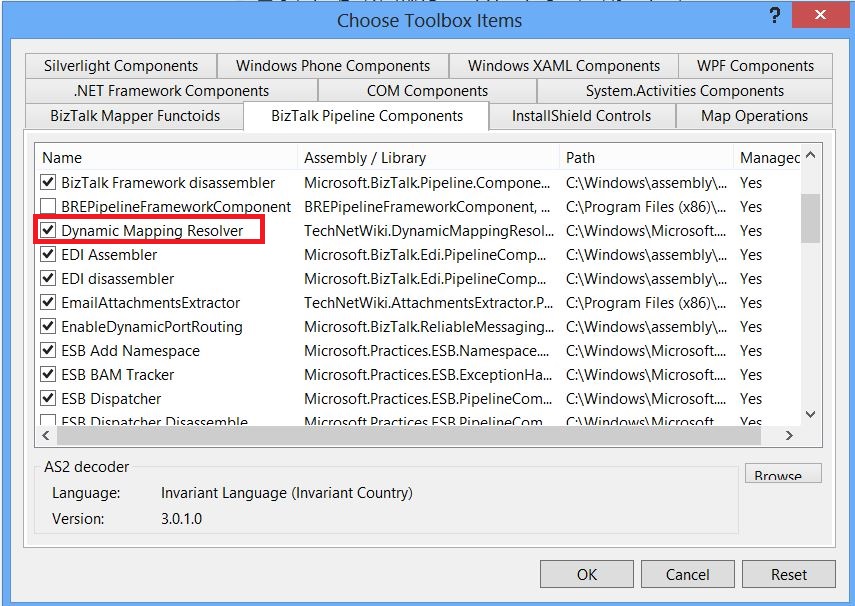Uncheck BizTalk Framework disassembler checkbox
This screenshot has width=855, height=606.
tap(48, 182)
